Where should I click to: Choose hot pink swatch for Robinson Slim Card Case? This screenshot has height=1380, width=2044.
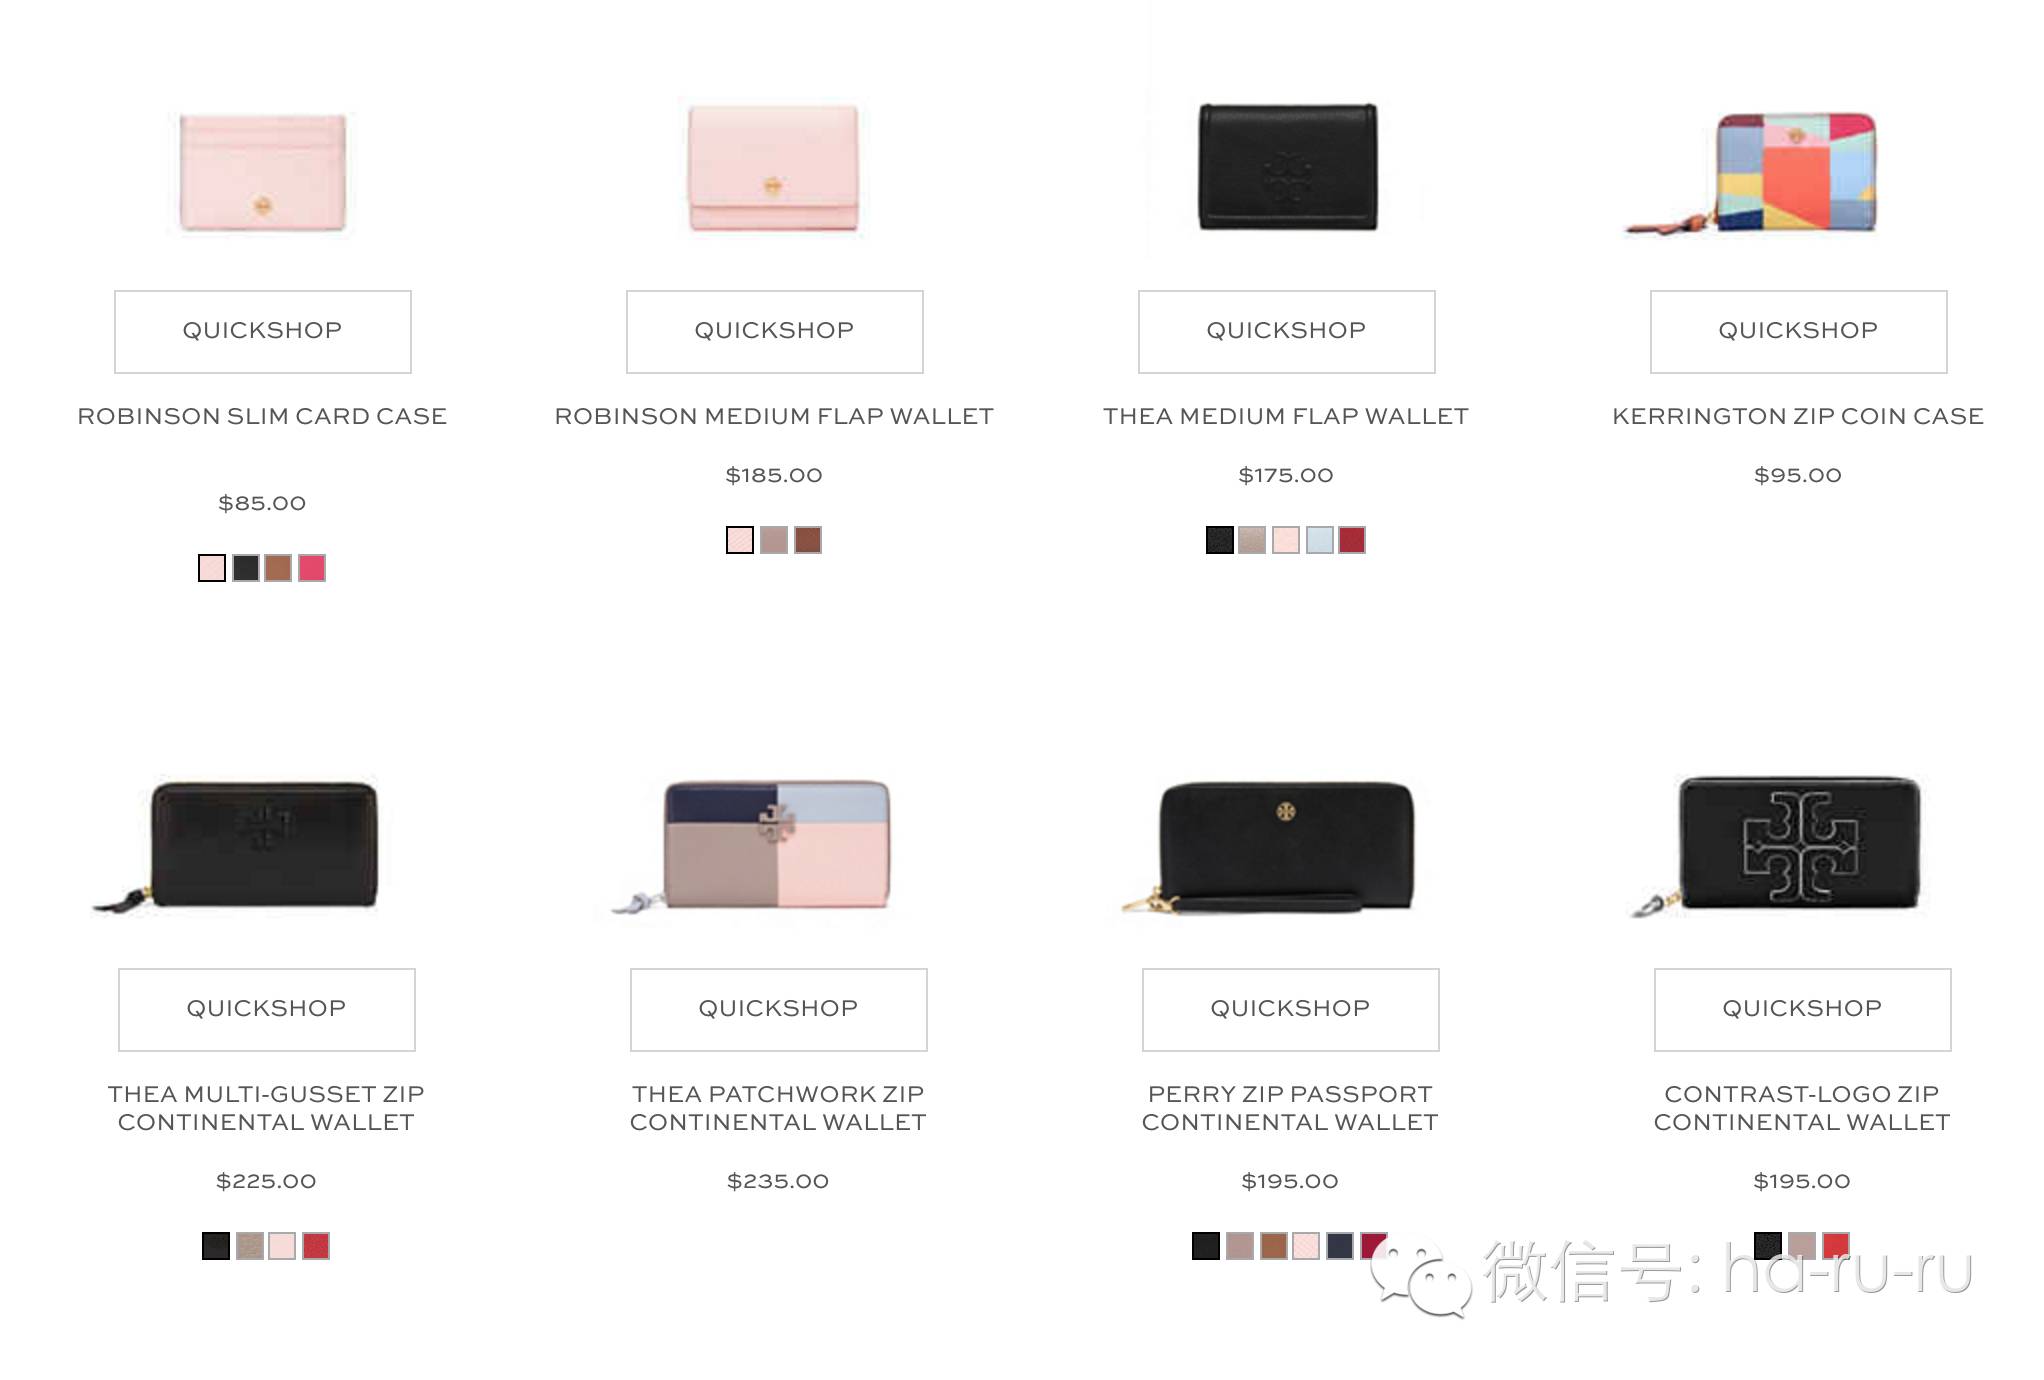pyautogui.click(x=312, y=568)
